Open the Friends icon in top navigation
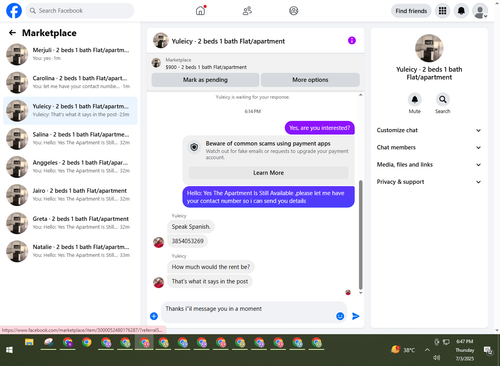Viewport: 500px width, 366px height. [x=247, y=11]
